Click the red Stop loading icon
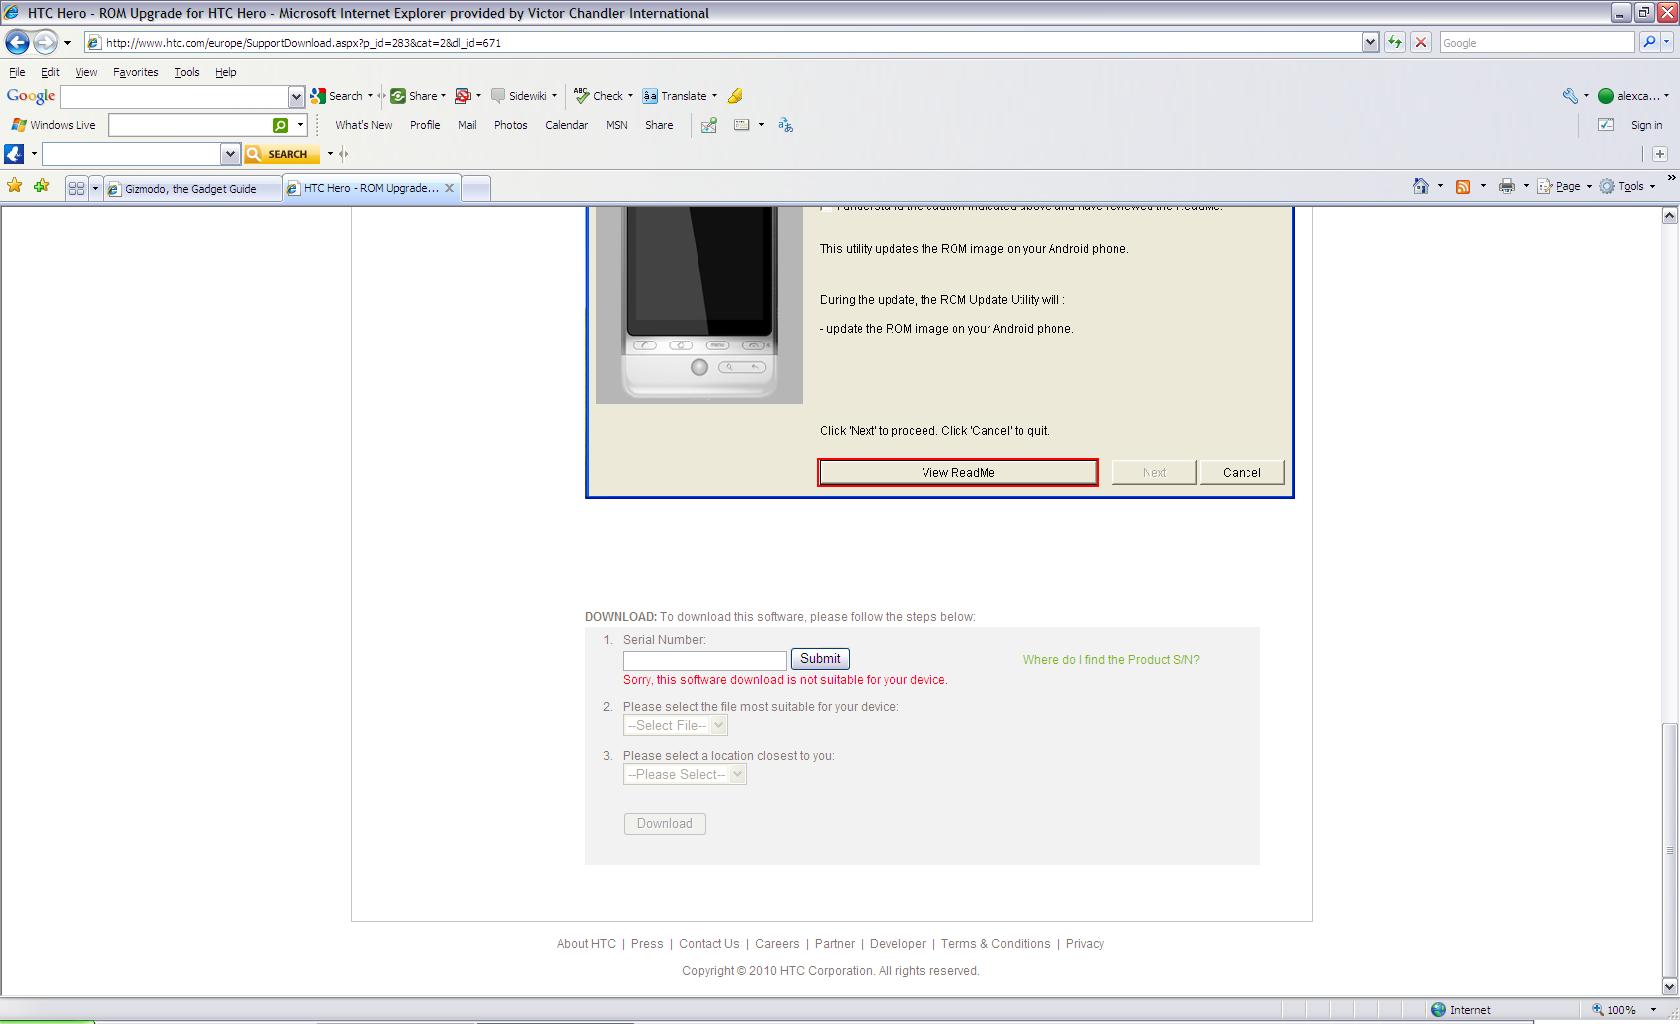The image size is (1680, 1024). point(1420,43)
